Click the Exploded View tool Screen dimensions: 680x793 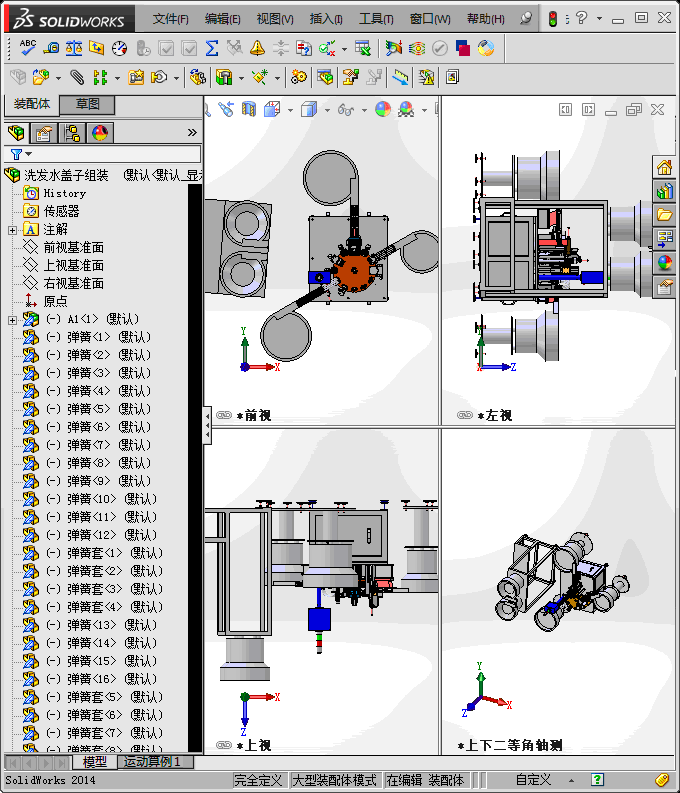tap(351, 77)
